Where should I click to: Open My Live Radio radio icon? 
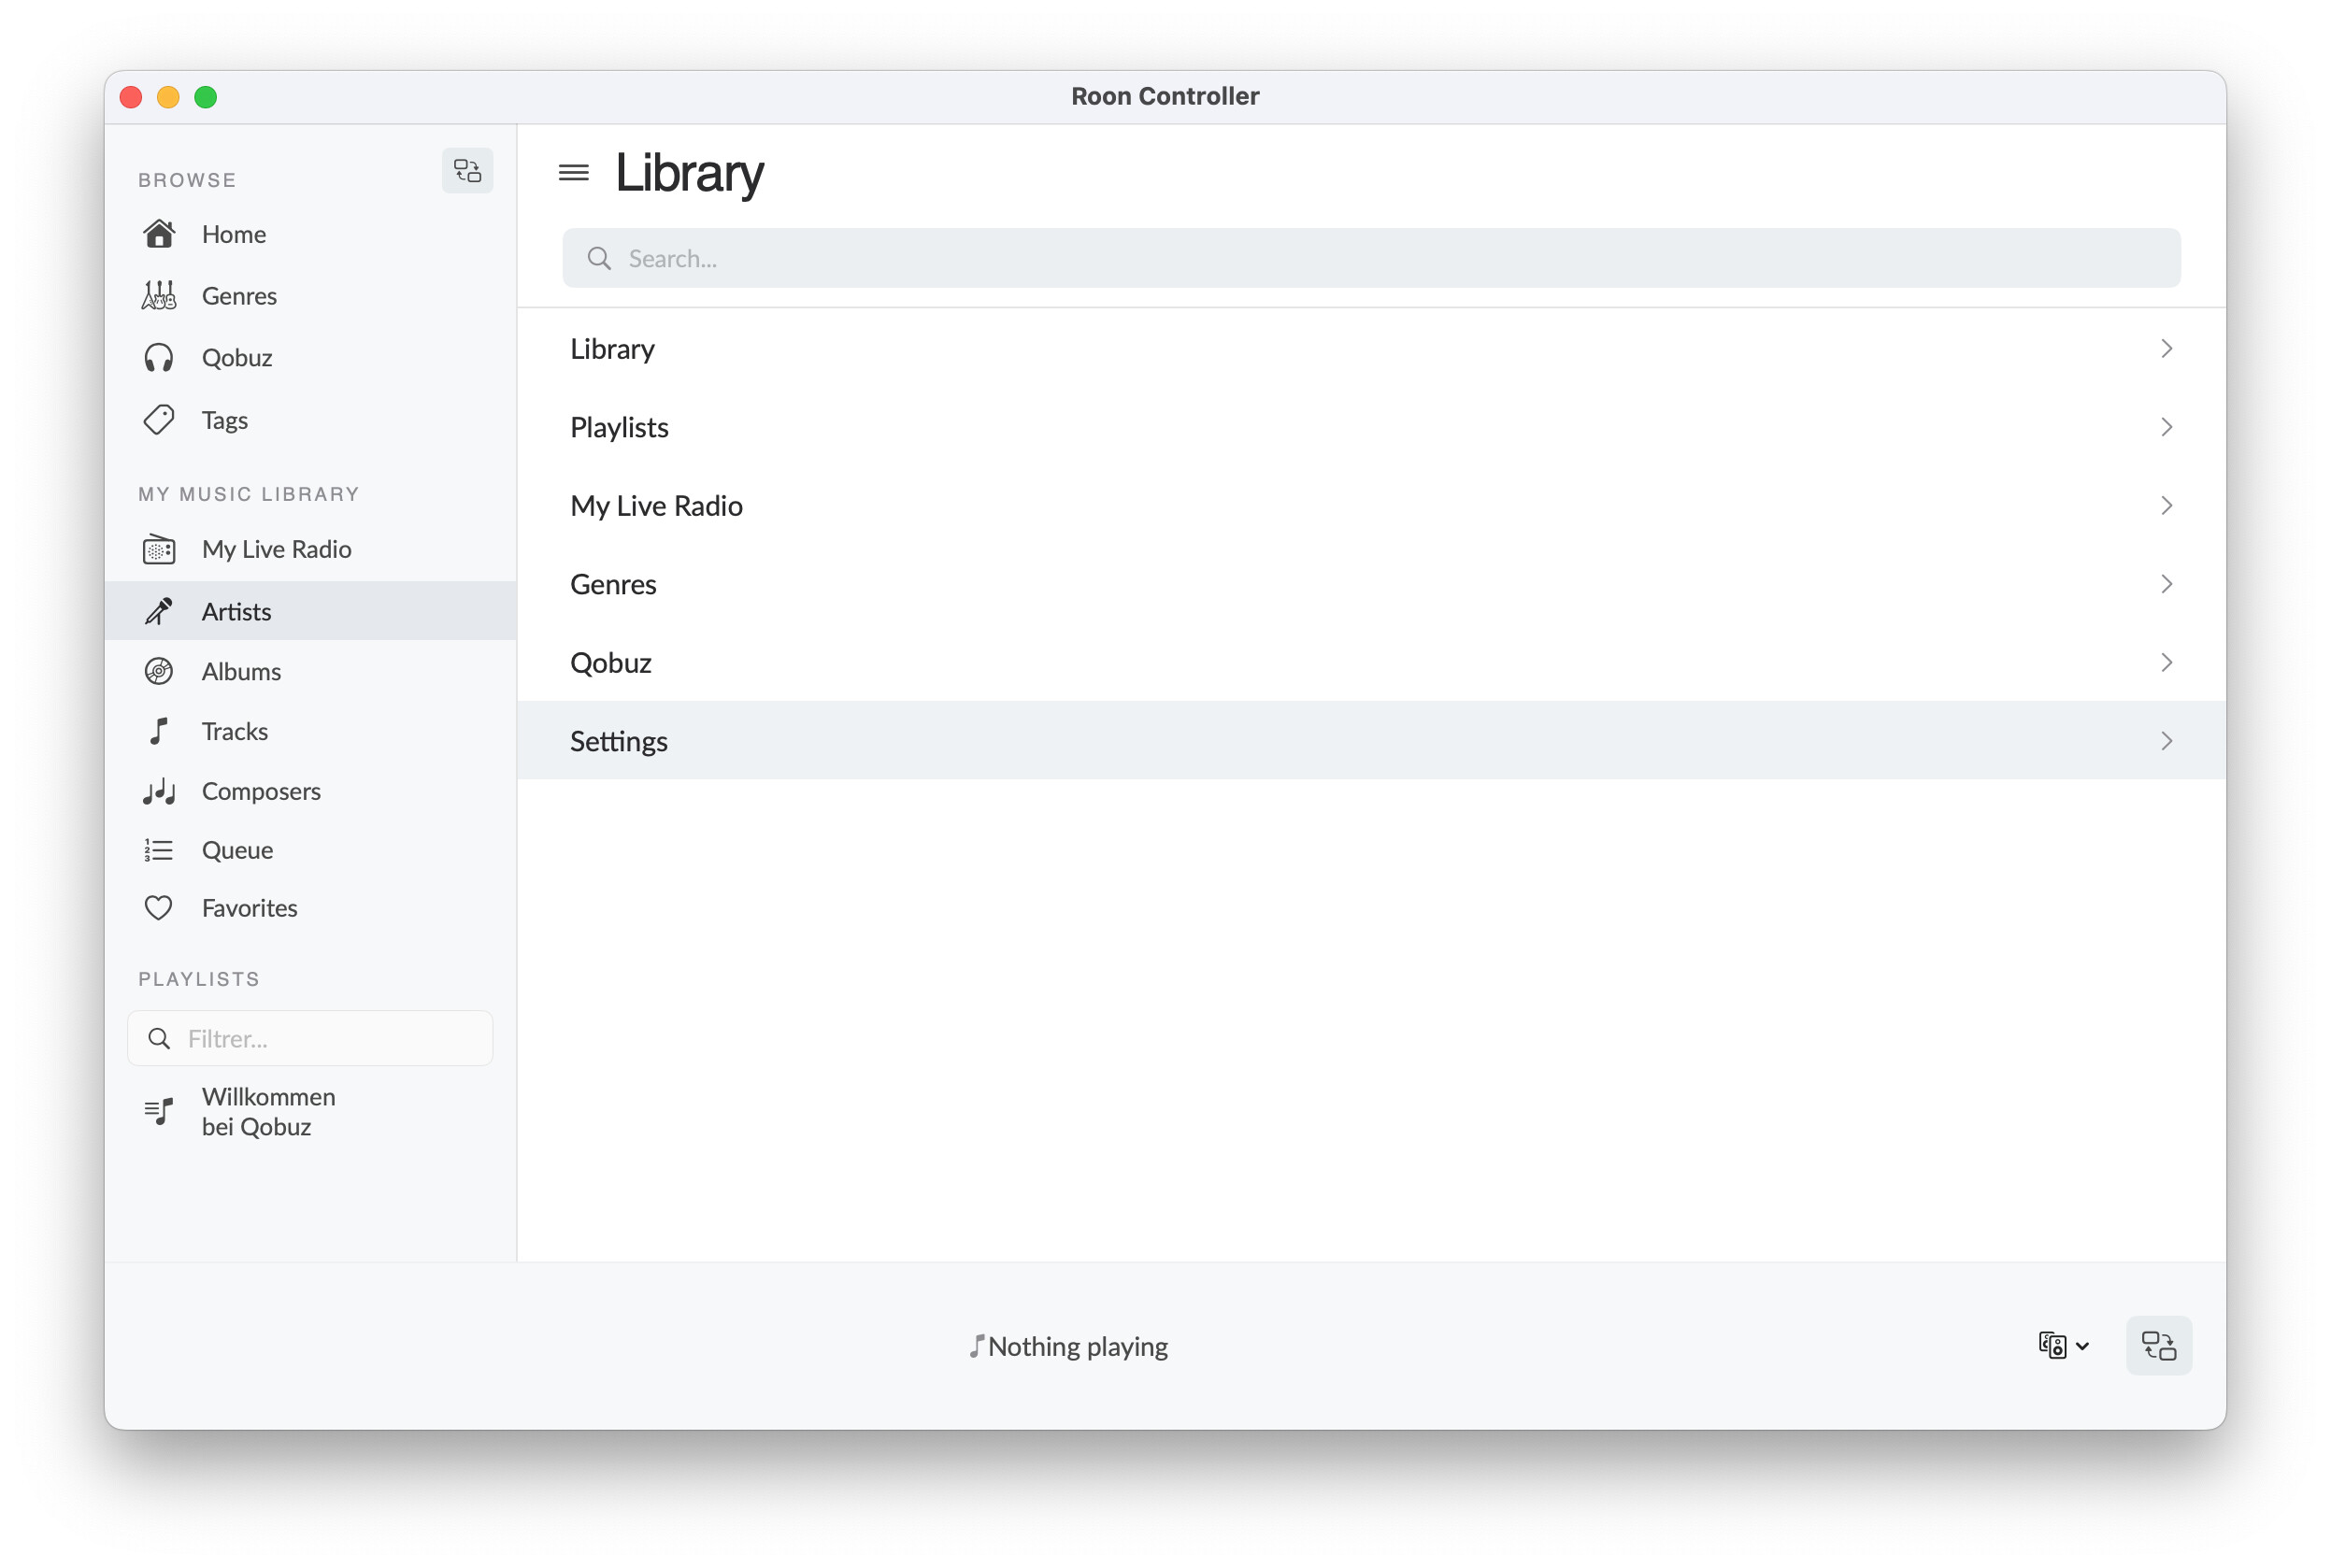159,549
